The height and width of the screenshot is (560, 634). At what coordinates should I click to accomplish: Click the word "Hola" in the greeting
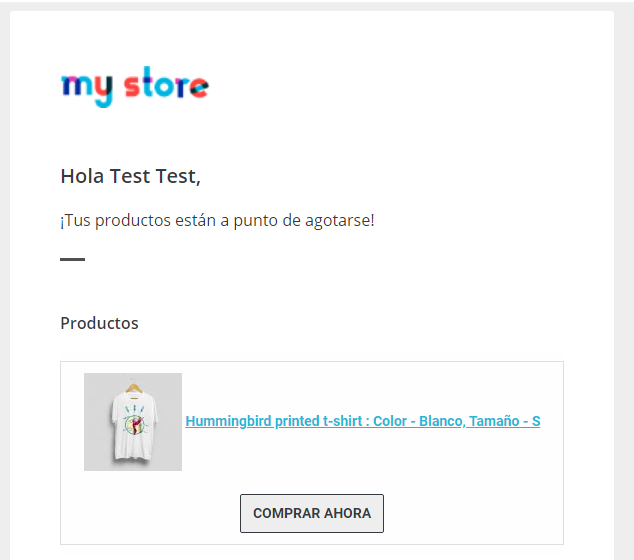tap(82, 176)
